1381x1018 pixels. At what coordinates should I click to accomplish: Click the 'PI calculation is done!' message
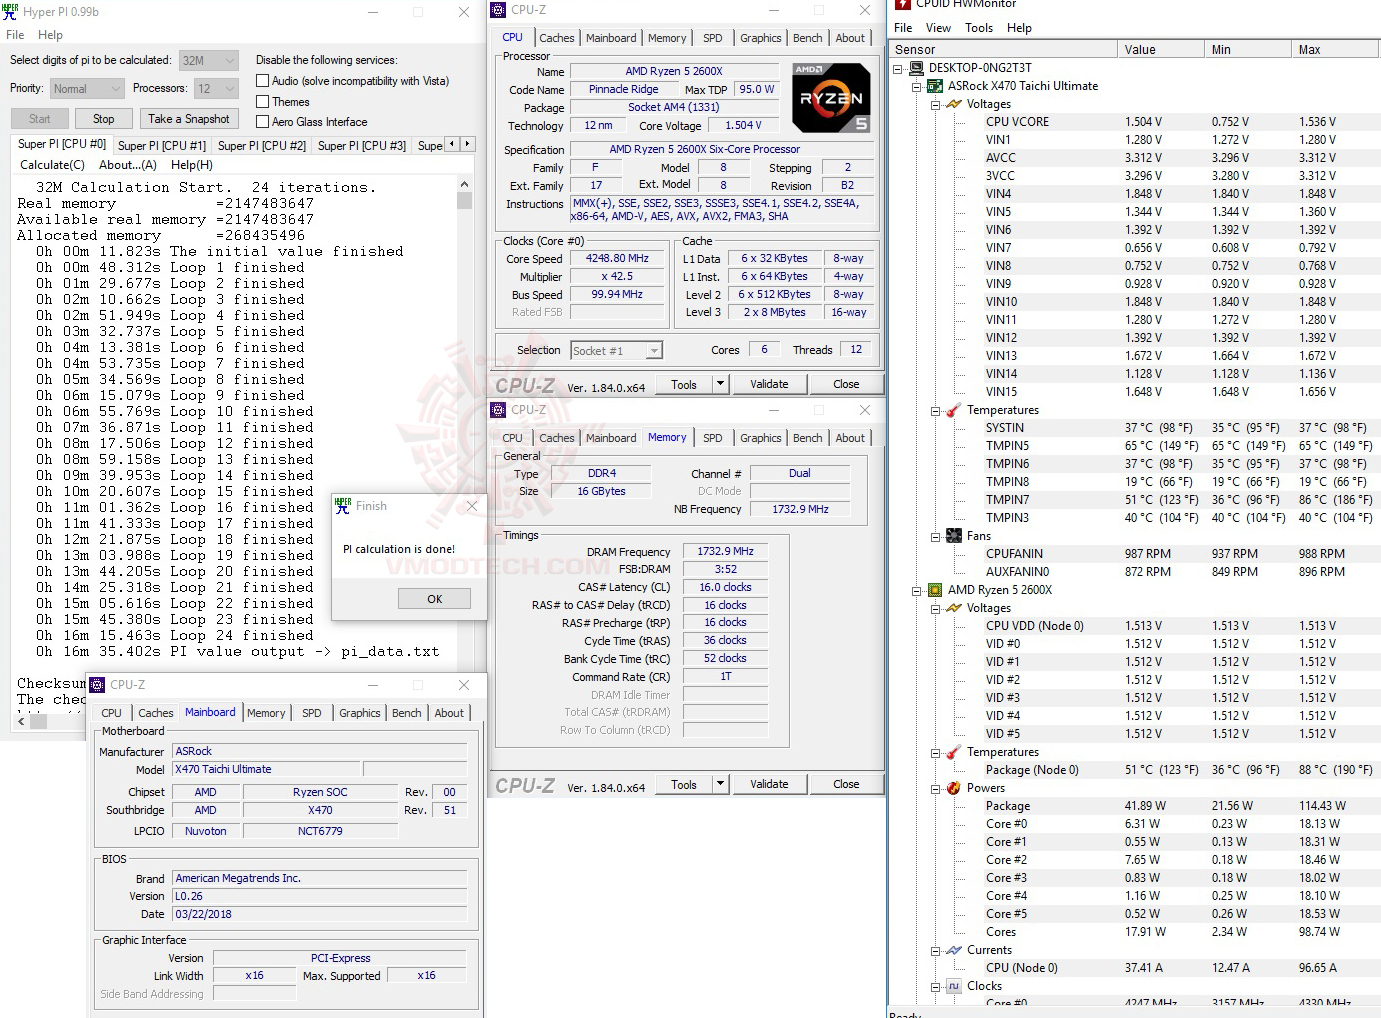pyautogui.click(x=399, y=549)
